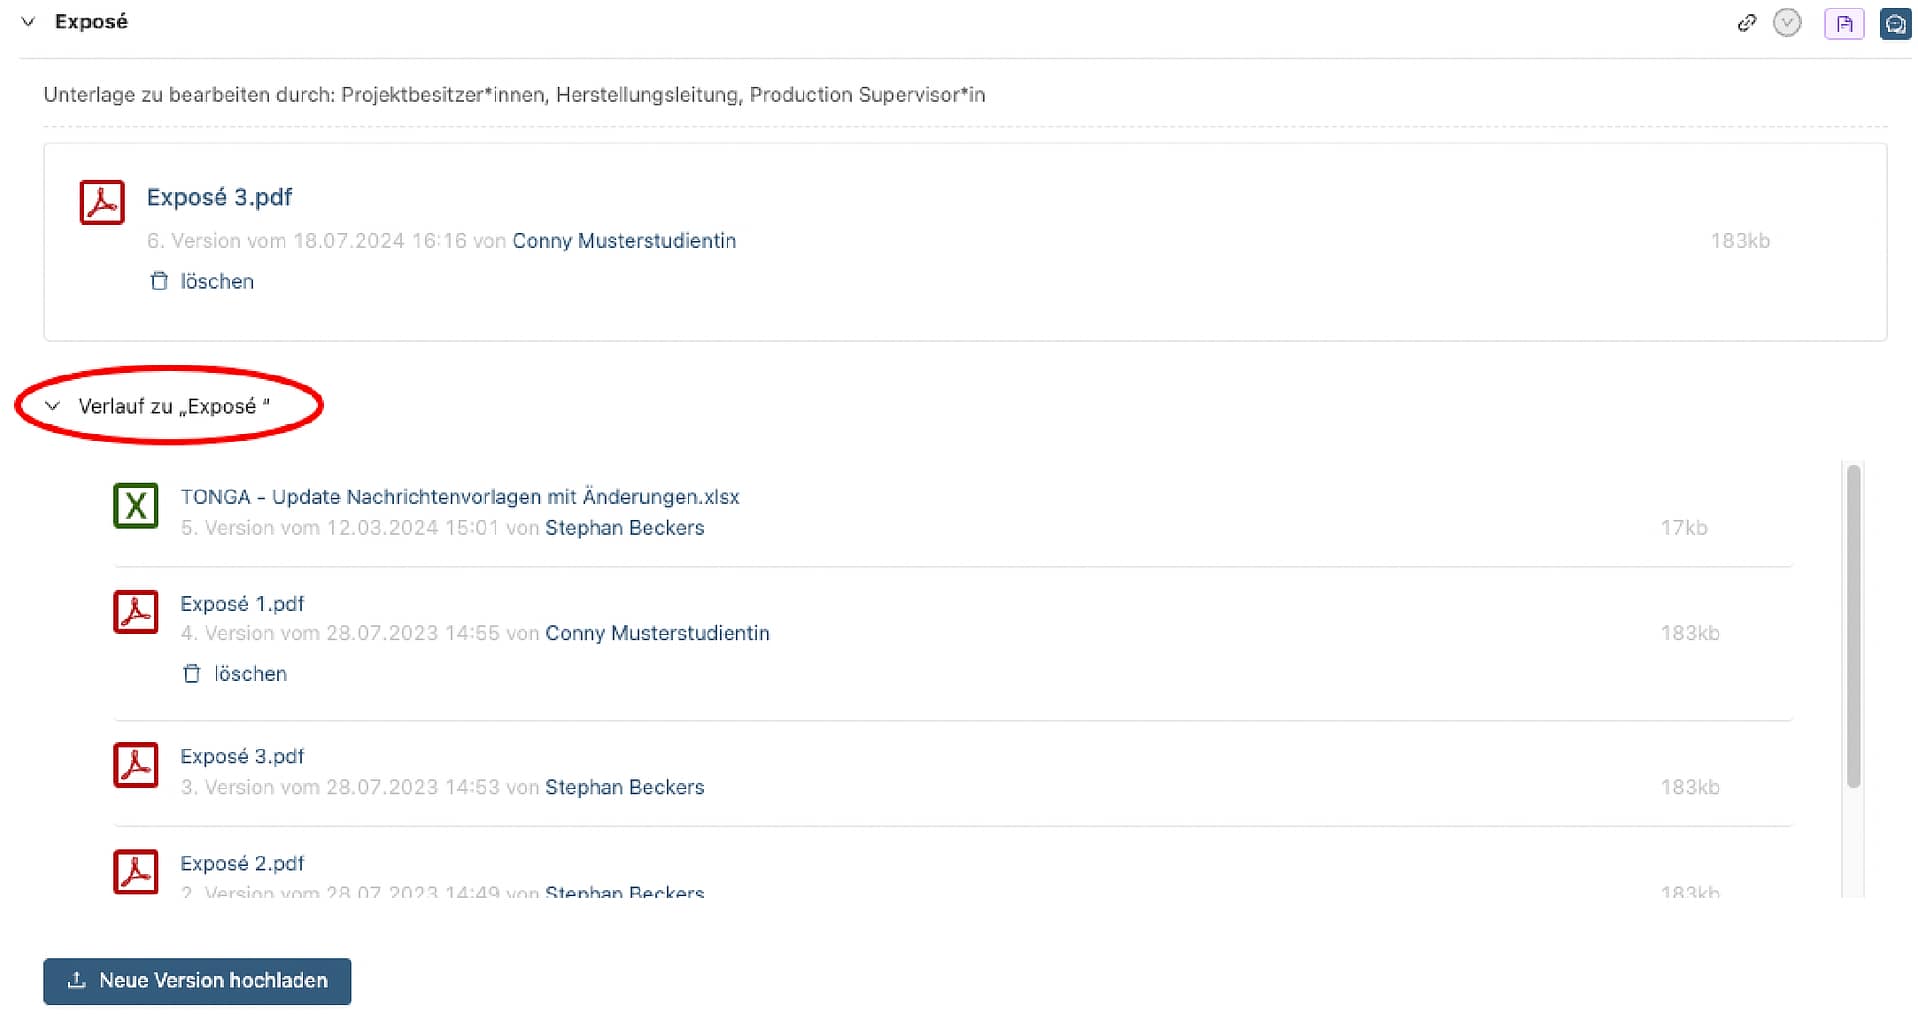Image resolution: width=1918 pixels, height=1014 pixels.
Task: Collapse the Exposé section chevron
Action: point(28,22)
